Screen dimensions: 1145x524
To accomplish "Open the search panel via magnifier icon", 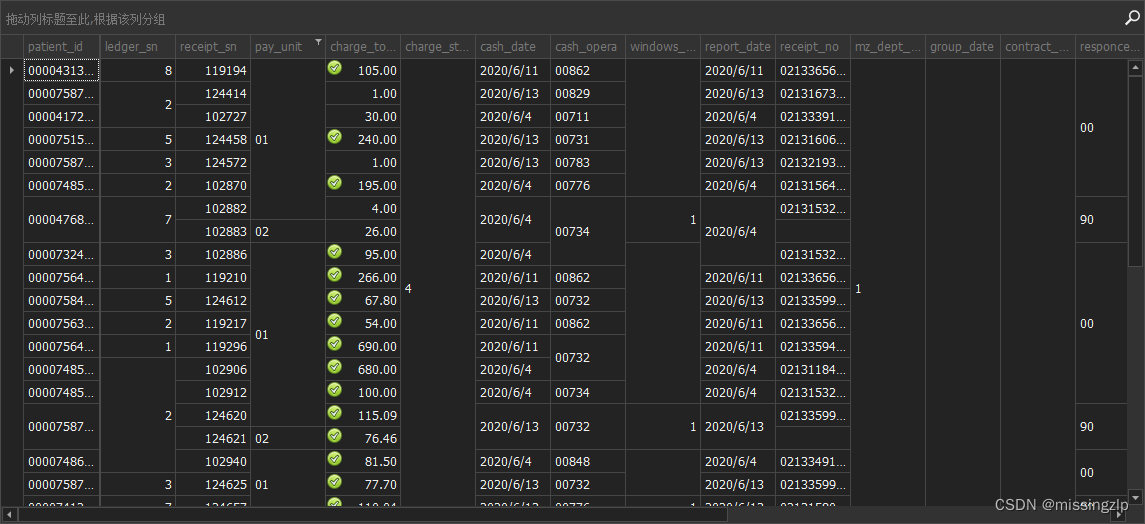I will pyautogui.click(x=1131, y=18).
